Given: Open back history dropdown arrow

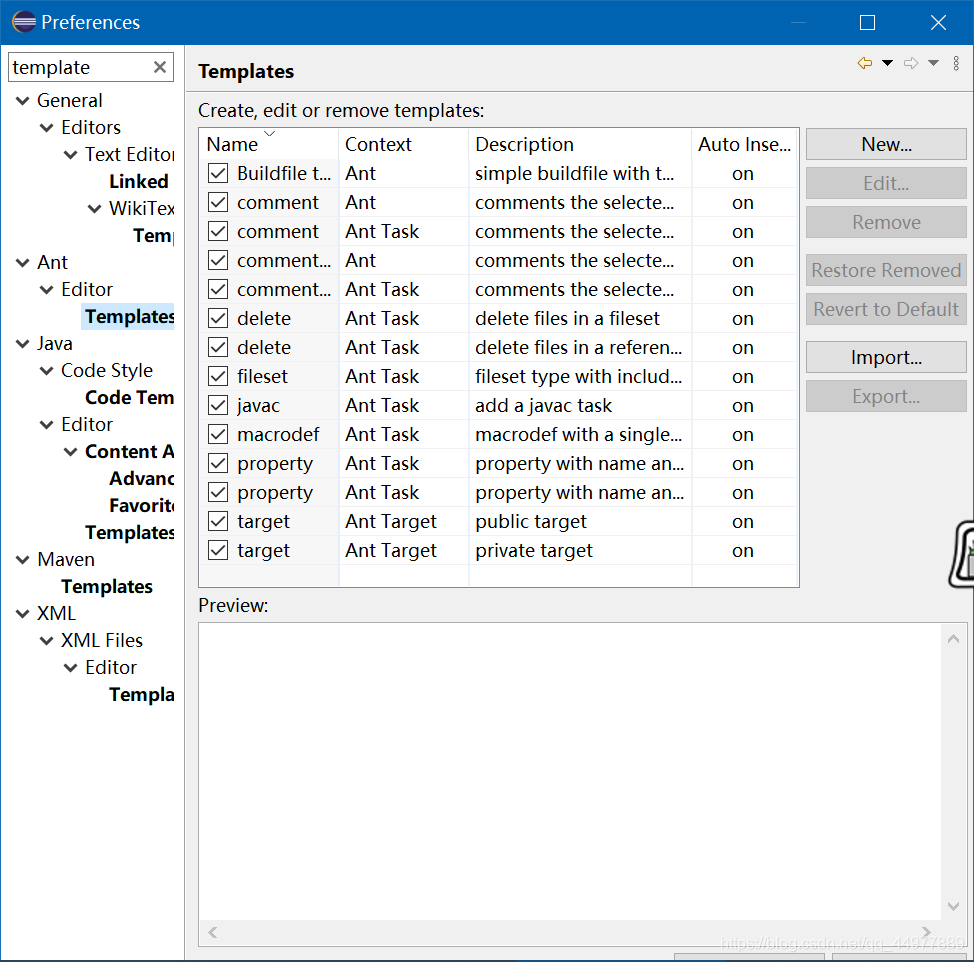Looking at the screenshot, I should pos(888,63).
